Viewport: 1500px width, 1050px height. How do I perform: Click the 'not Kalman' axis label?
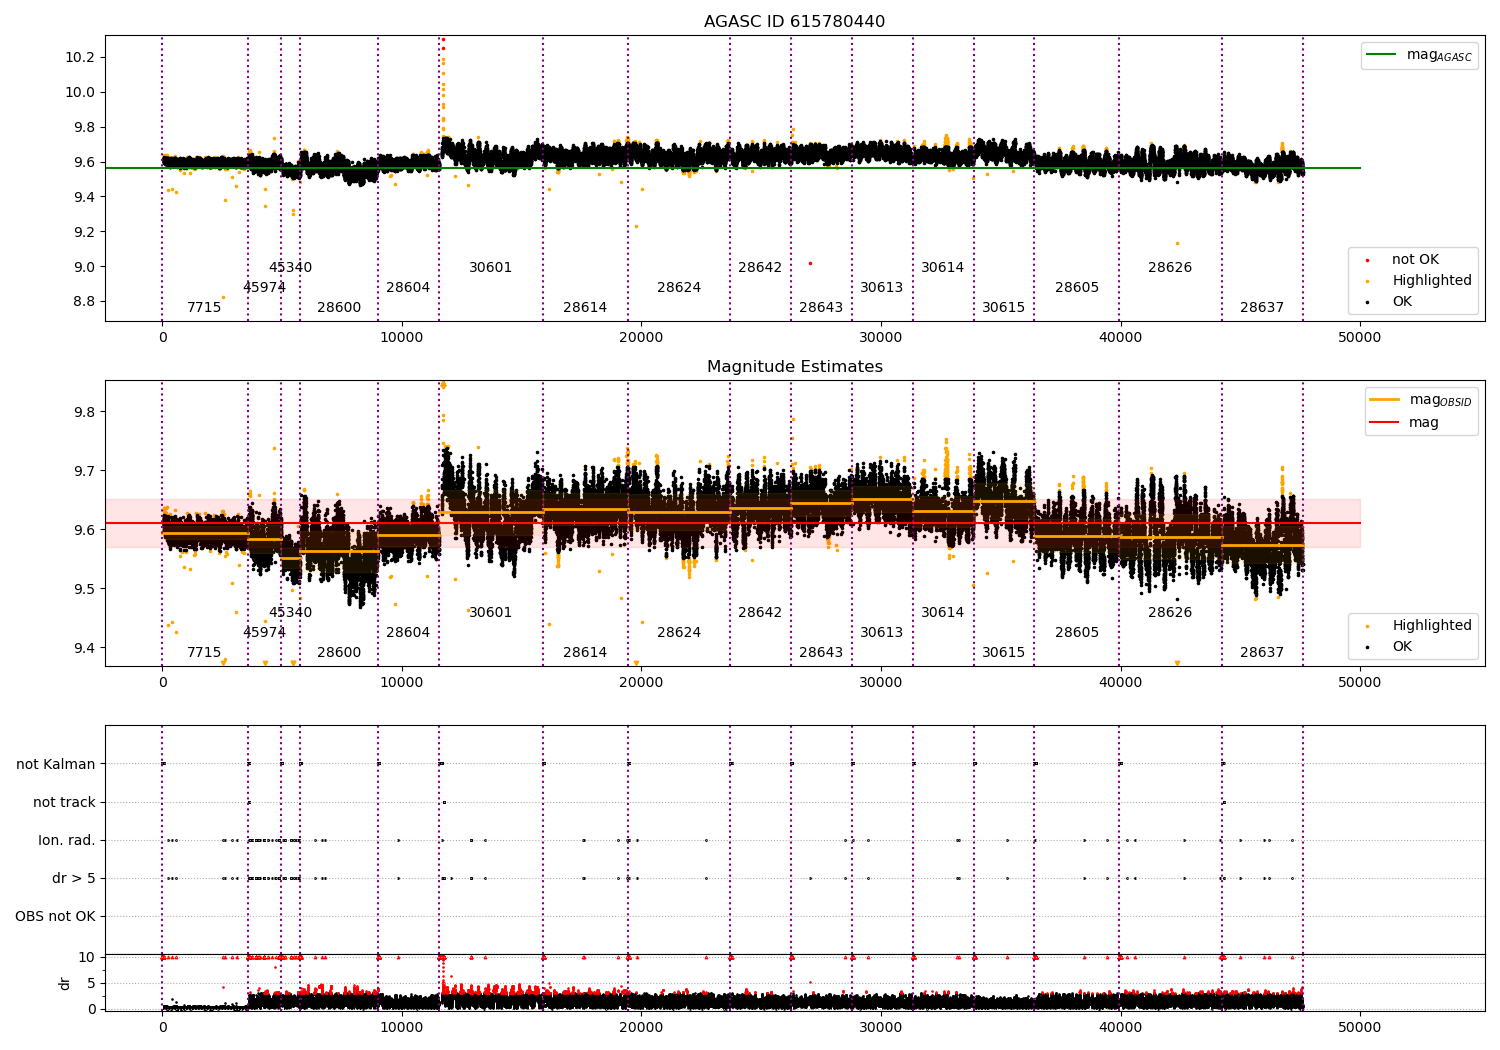coord(56,765)
